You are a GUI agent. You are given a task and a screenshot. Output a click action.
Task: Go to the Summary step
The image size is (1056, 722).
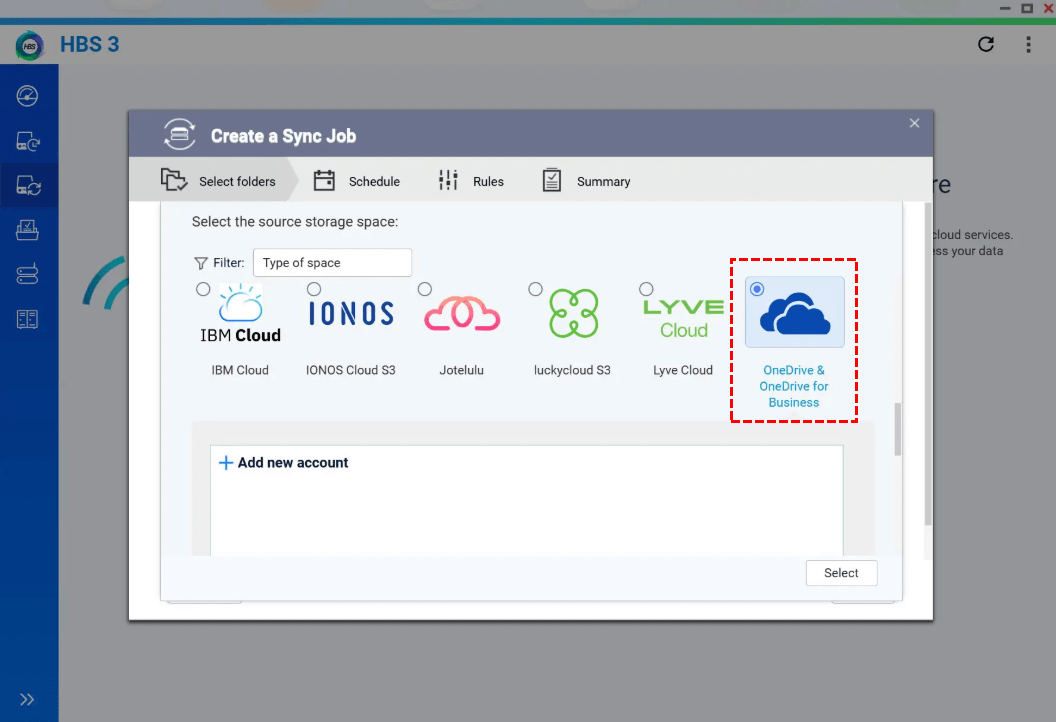586,181
